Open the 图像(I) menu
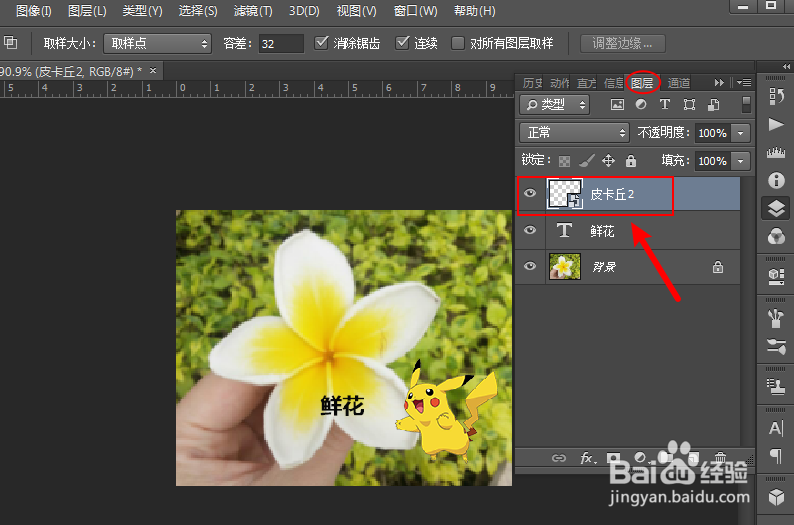Screen dimensions: 794x525 point(33,11)
